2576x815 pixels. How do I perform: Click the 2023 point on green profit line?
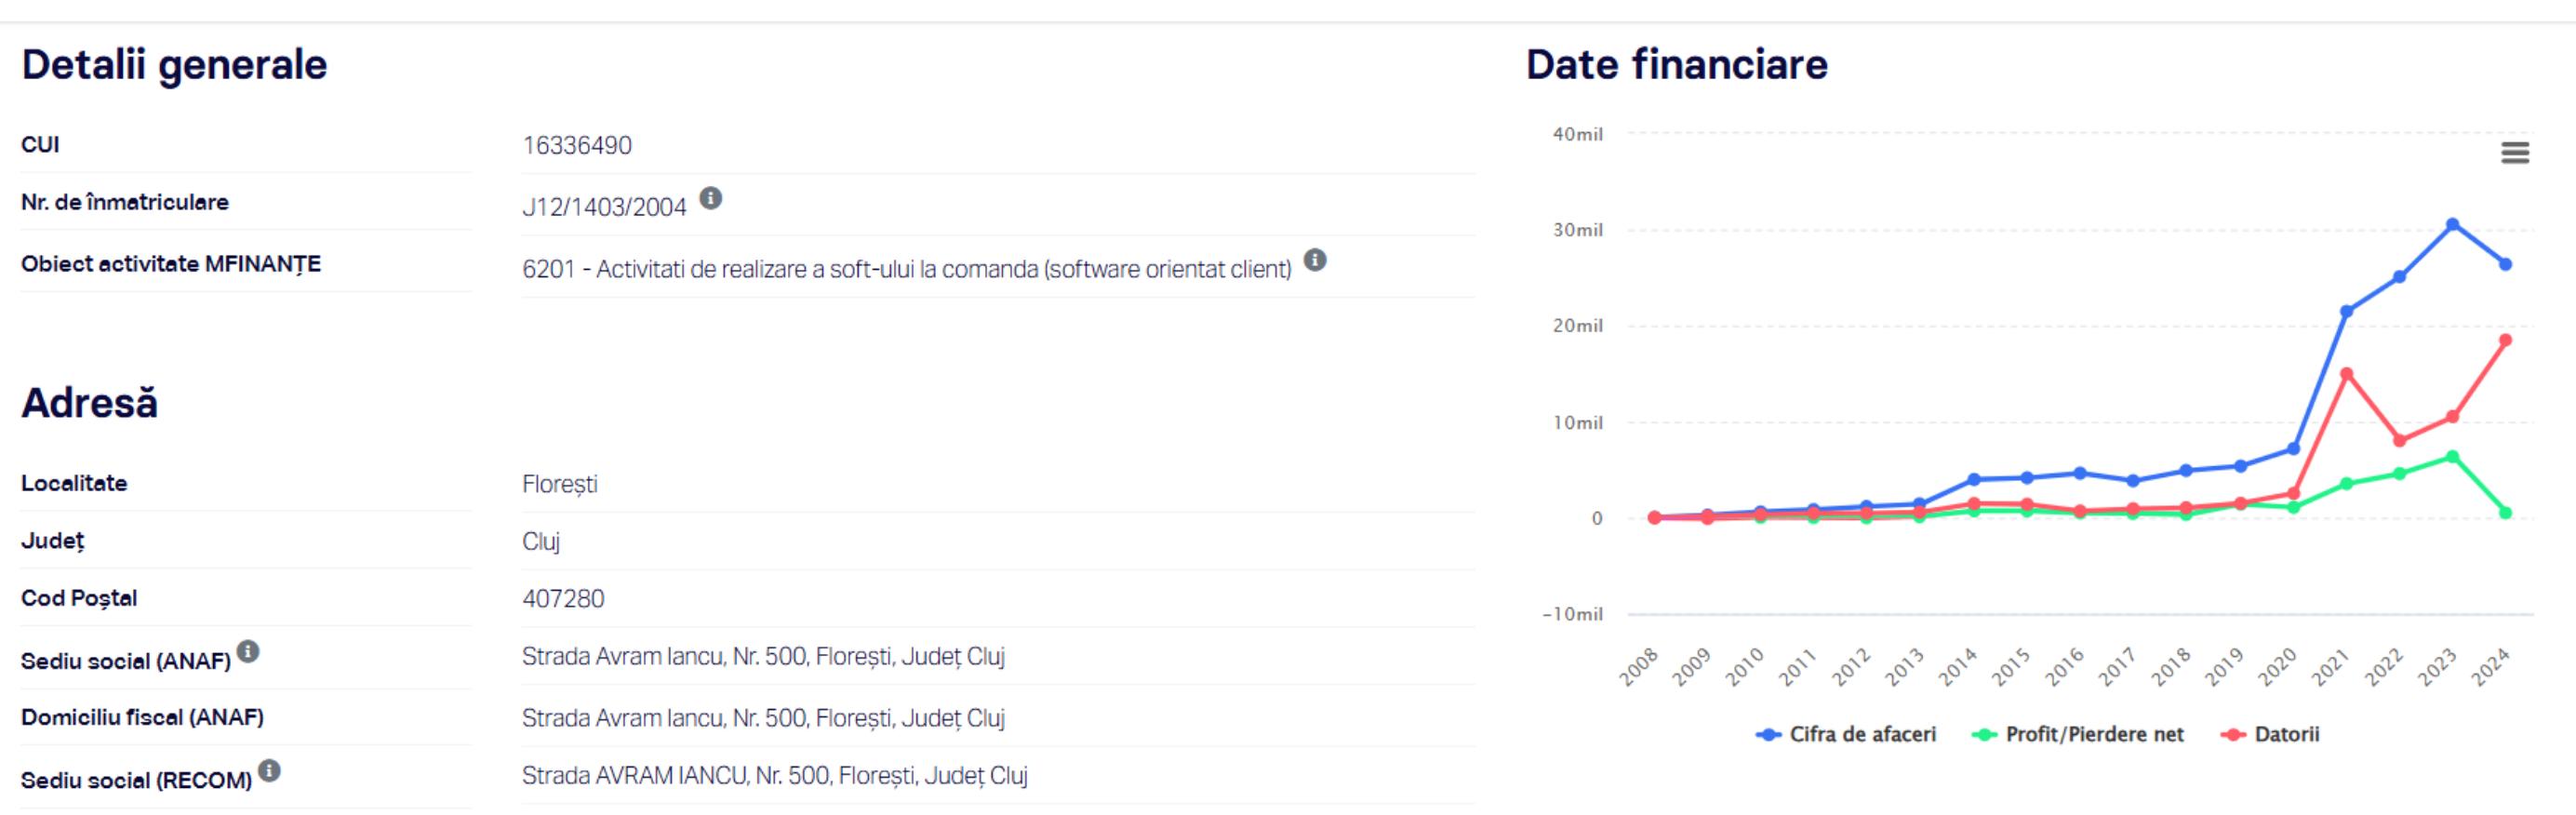pyautogui.click(x=2452, y=457)
